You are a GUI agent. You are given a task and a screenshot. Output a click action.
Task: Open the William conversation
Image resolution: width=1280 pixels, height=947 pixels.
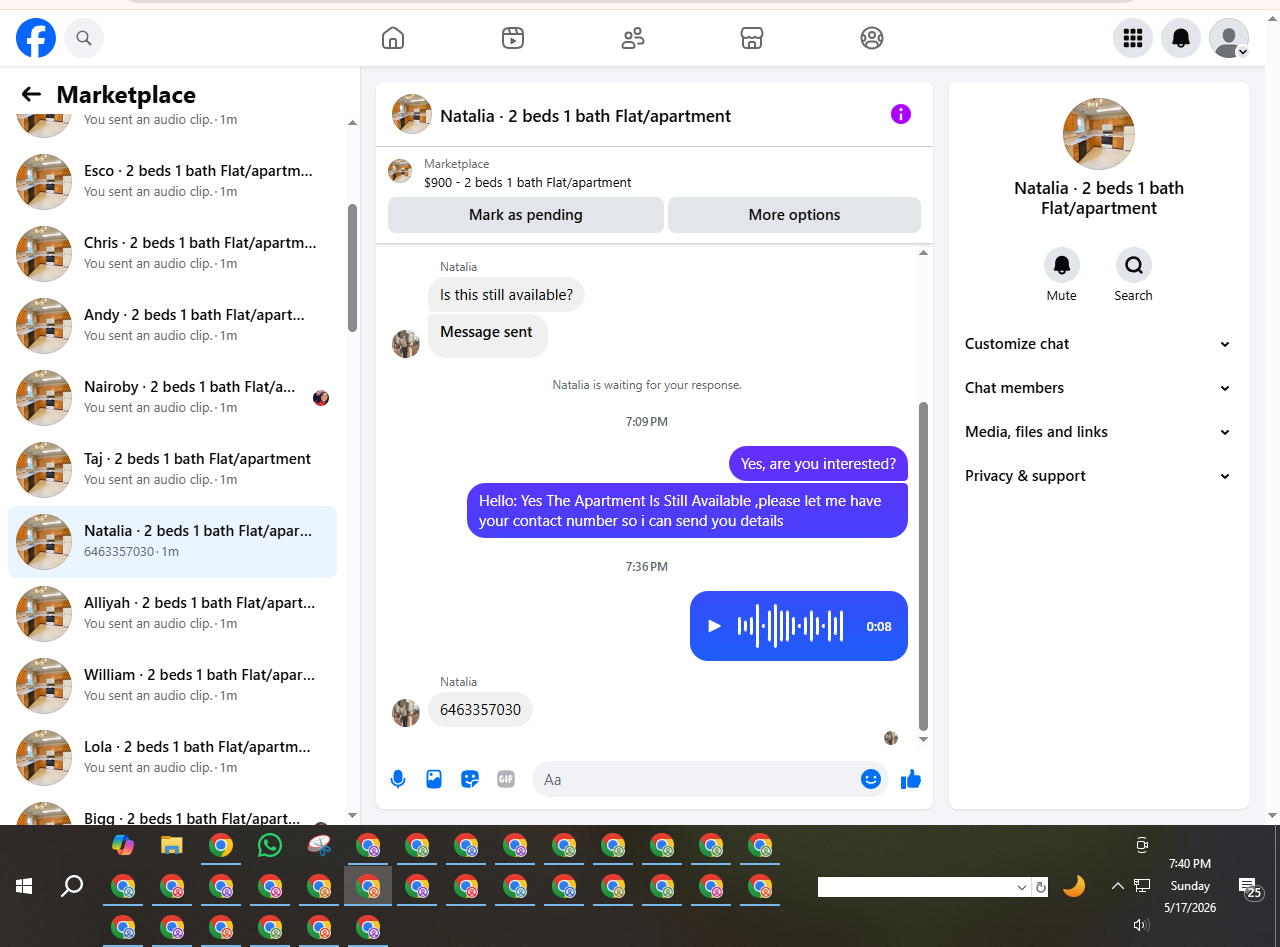point(172,685)
